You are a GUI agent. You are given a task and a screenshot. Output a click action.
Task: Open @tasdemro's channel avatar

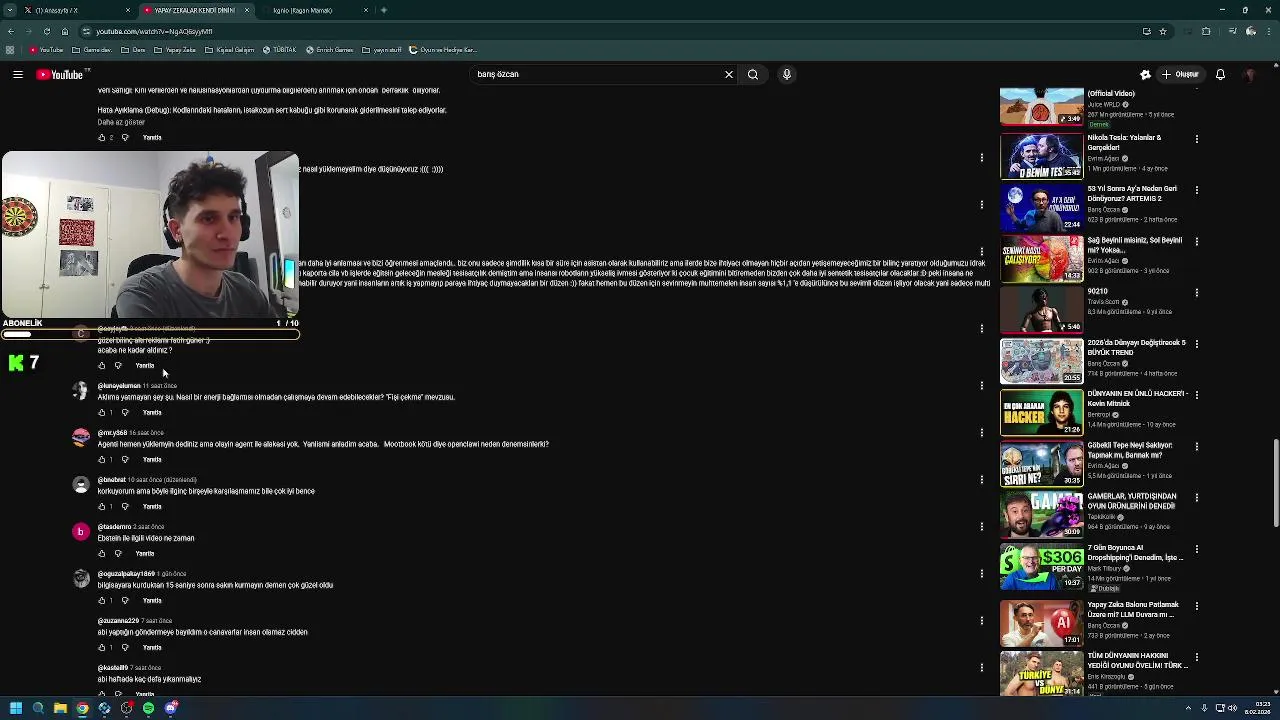click(81, 531)
